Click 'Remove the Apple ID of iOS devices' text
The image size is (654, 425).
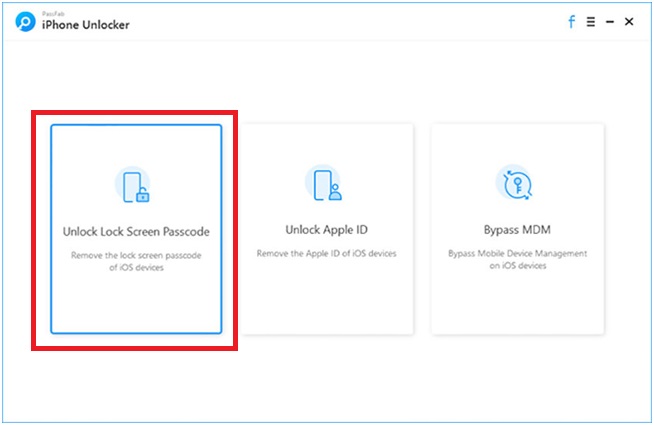[327, 254]
